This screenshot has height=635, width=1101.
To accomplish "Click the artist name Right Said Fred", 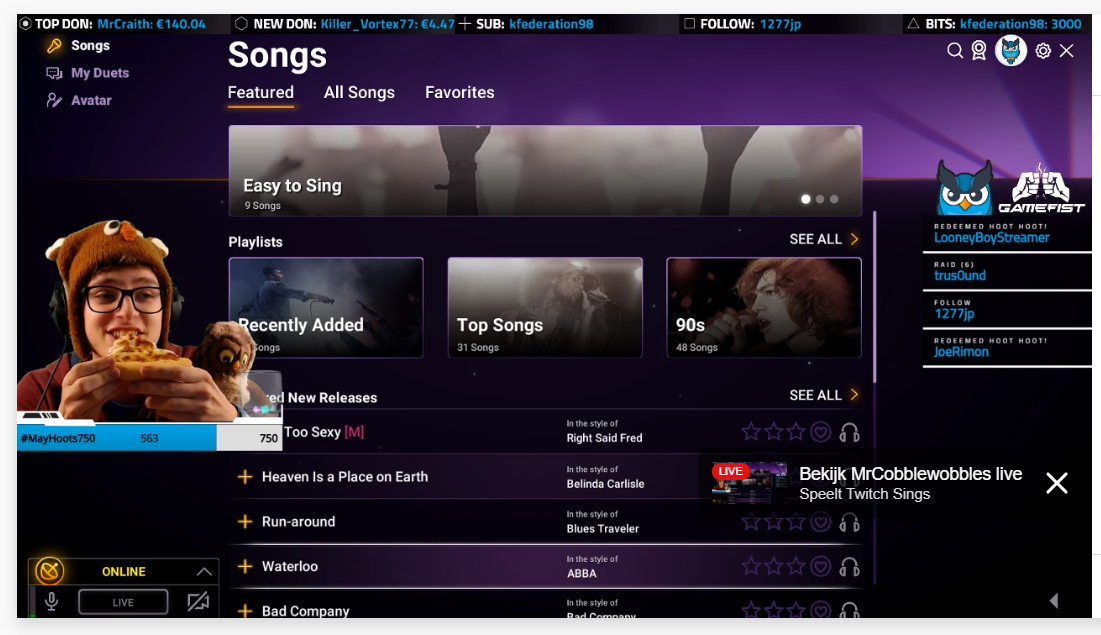I will click(x=605, y=438).
